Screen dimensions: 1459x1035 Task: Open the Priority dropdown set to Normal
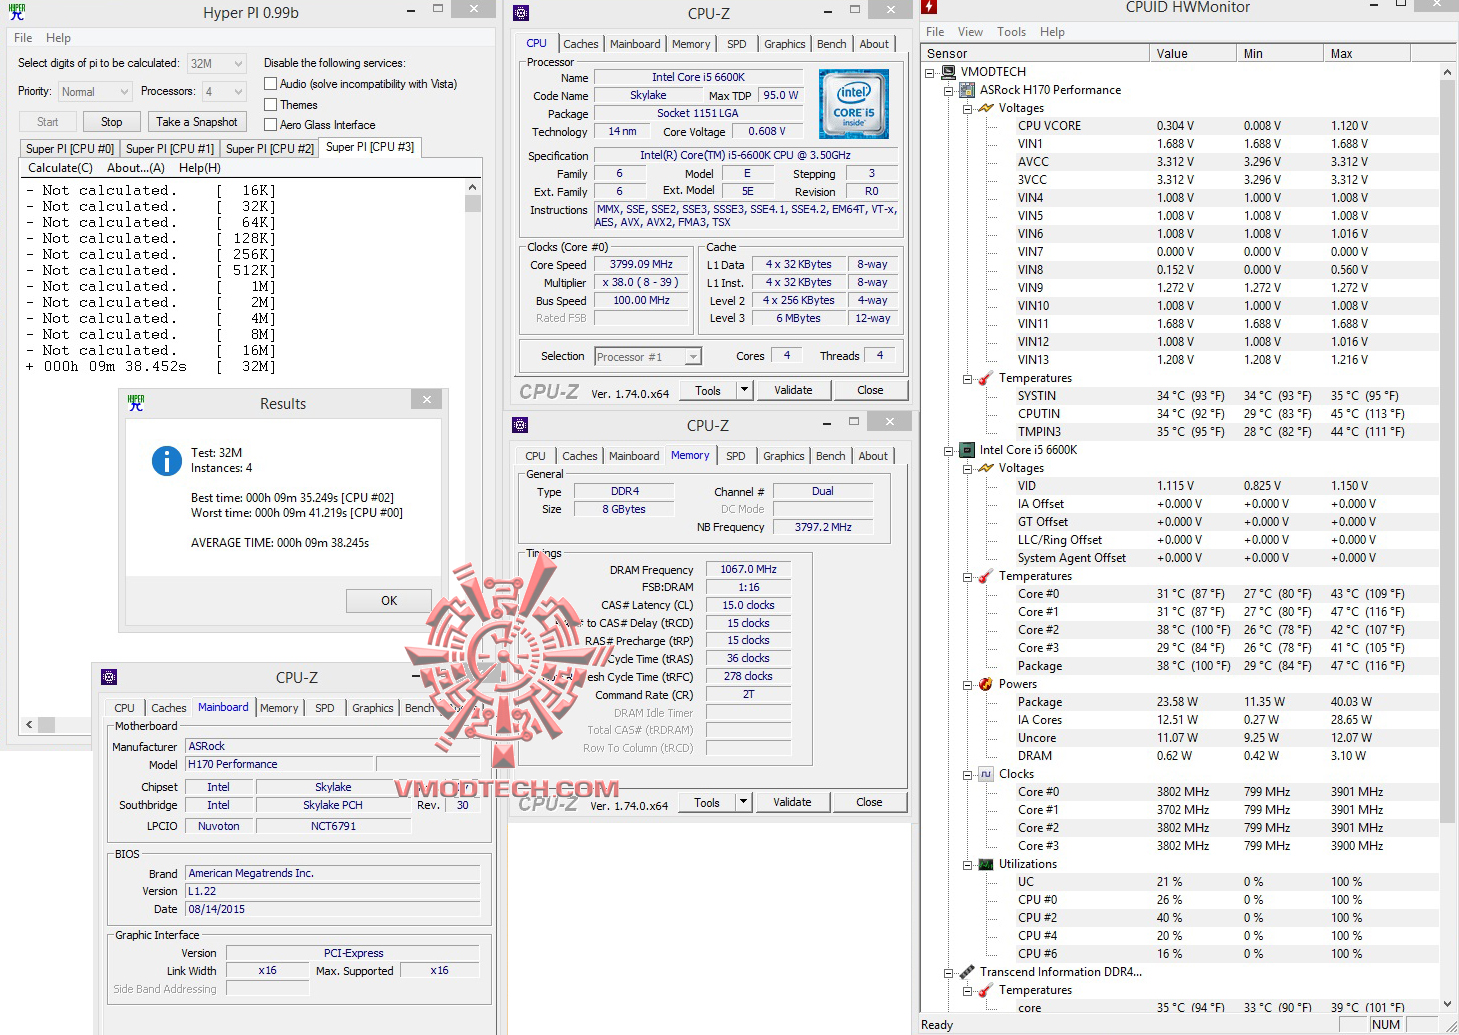[x=95, y=92]
